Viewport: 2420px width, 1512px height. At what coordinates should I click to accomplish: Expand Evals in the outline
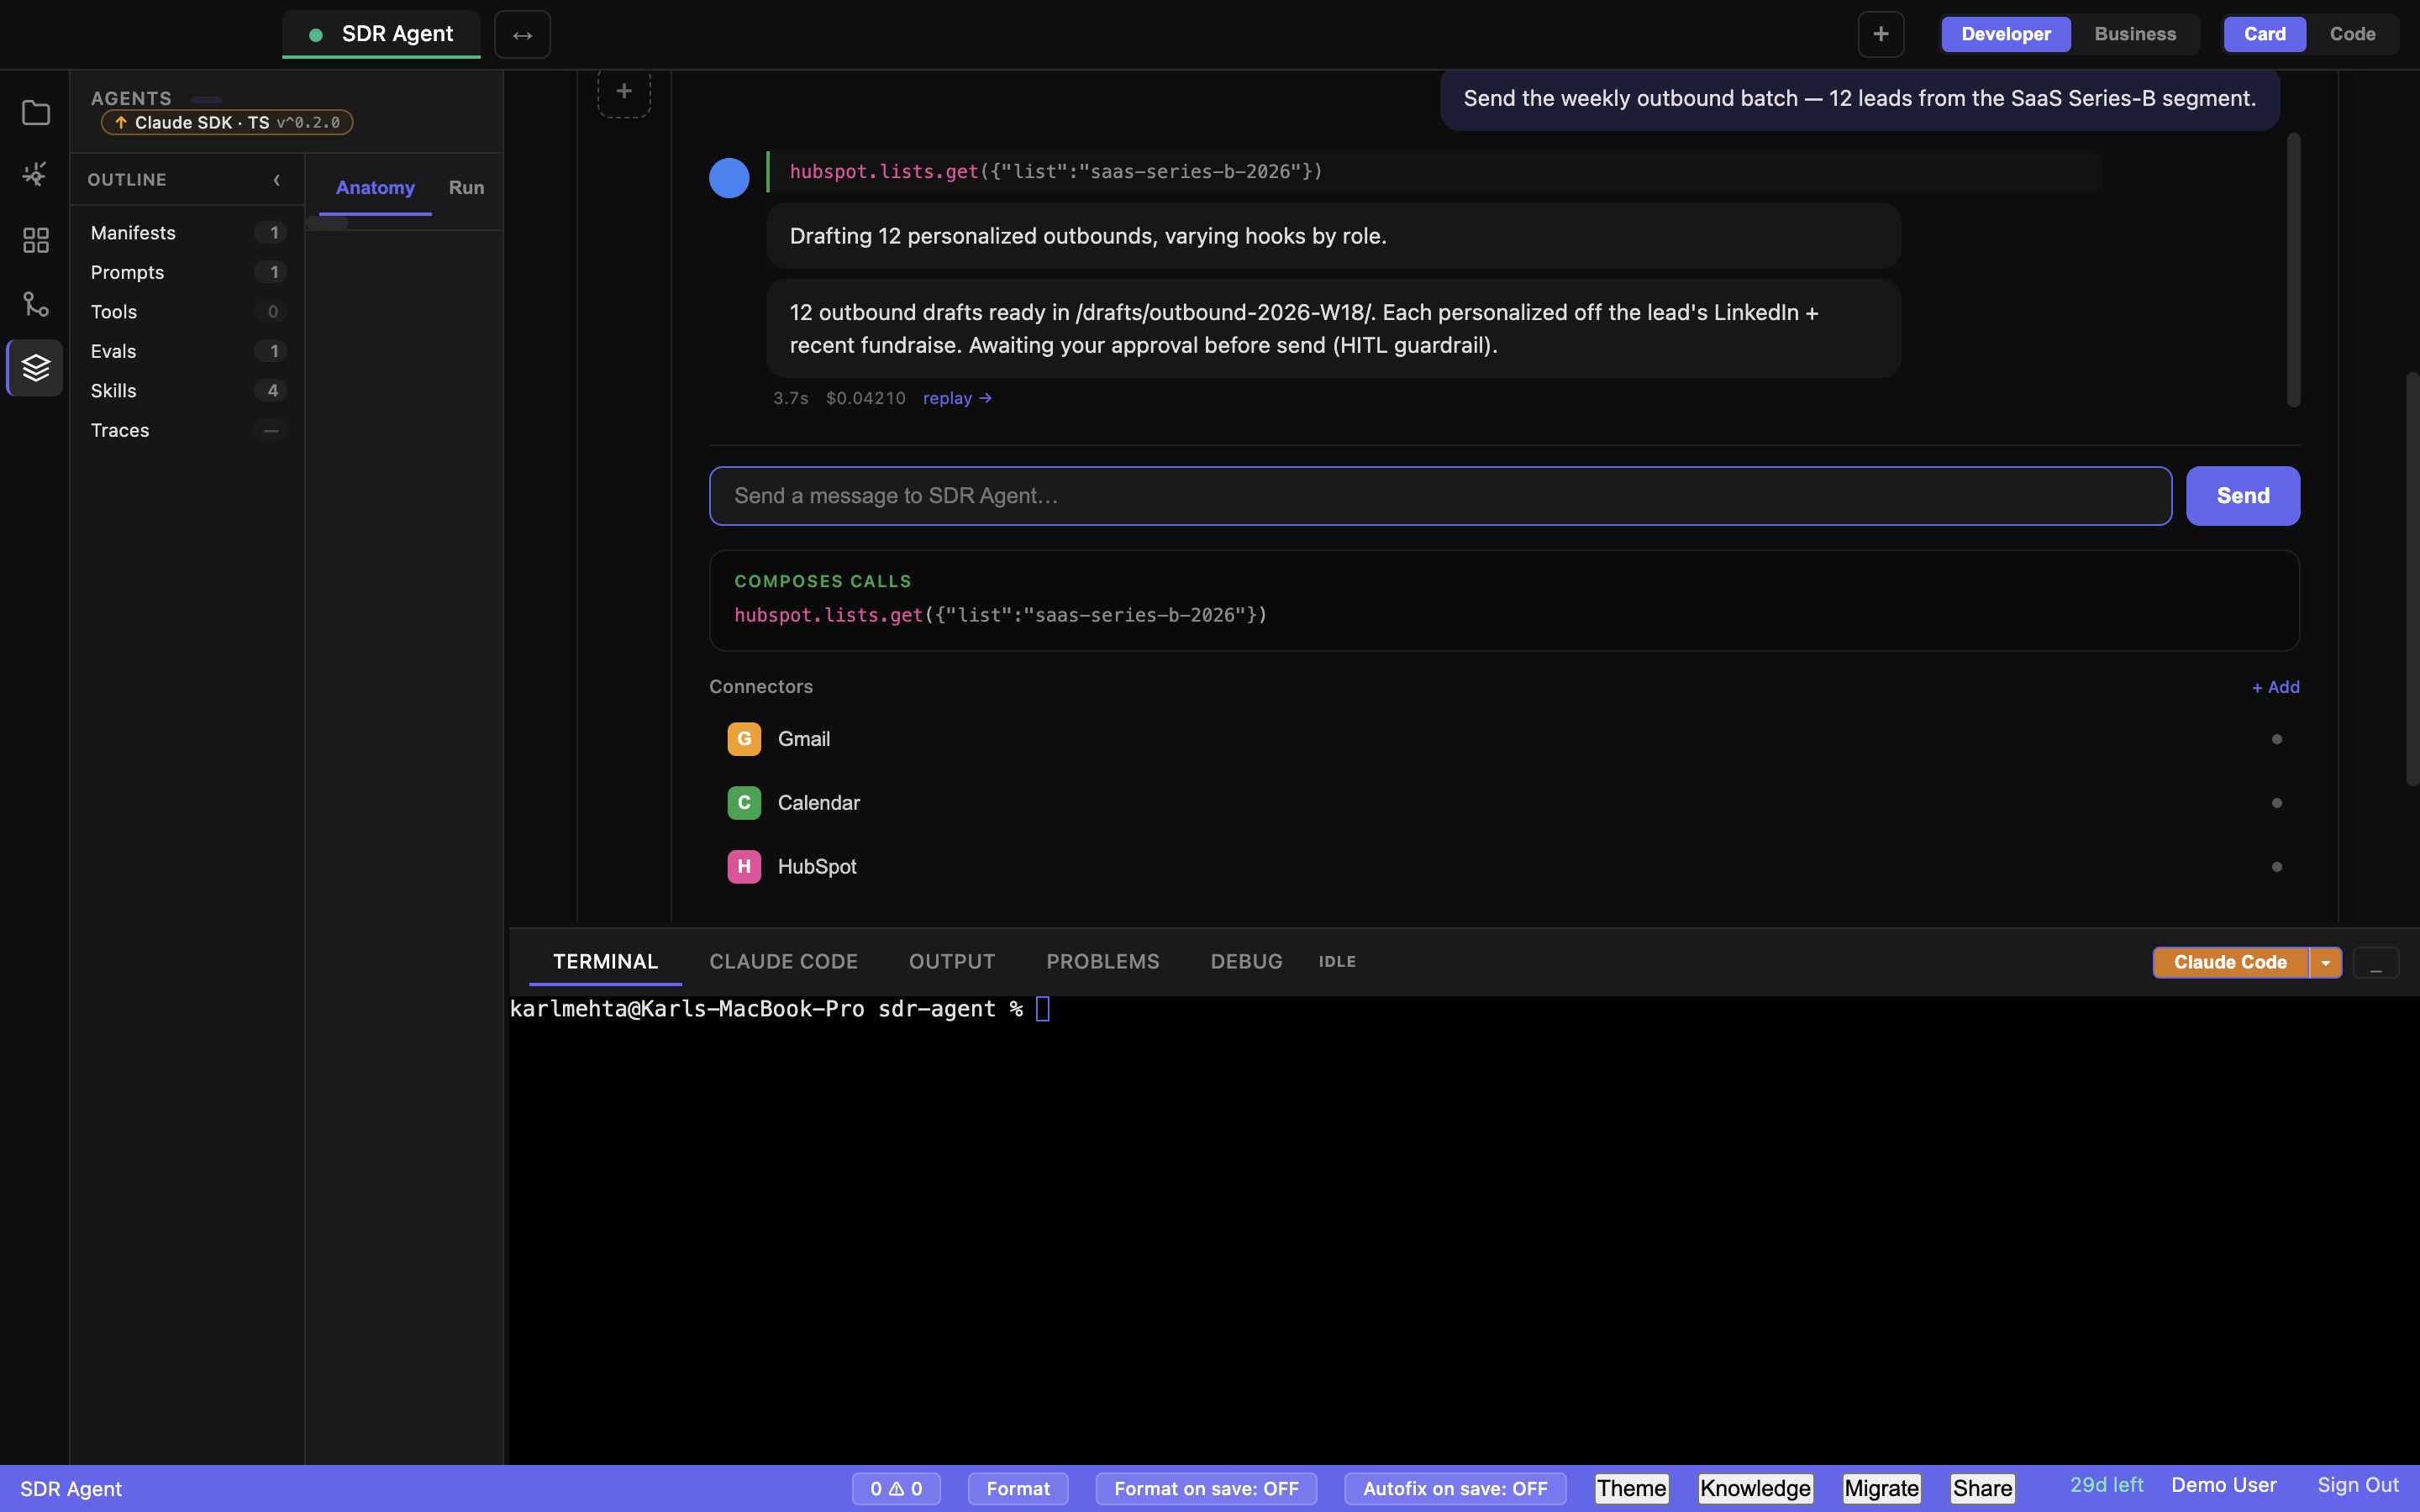tap(187, 351)
